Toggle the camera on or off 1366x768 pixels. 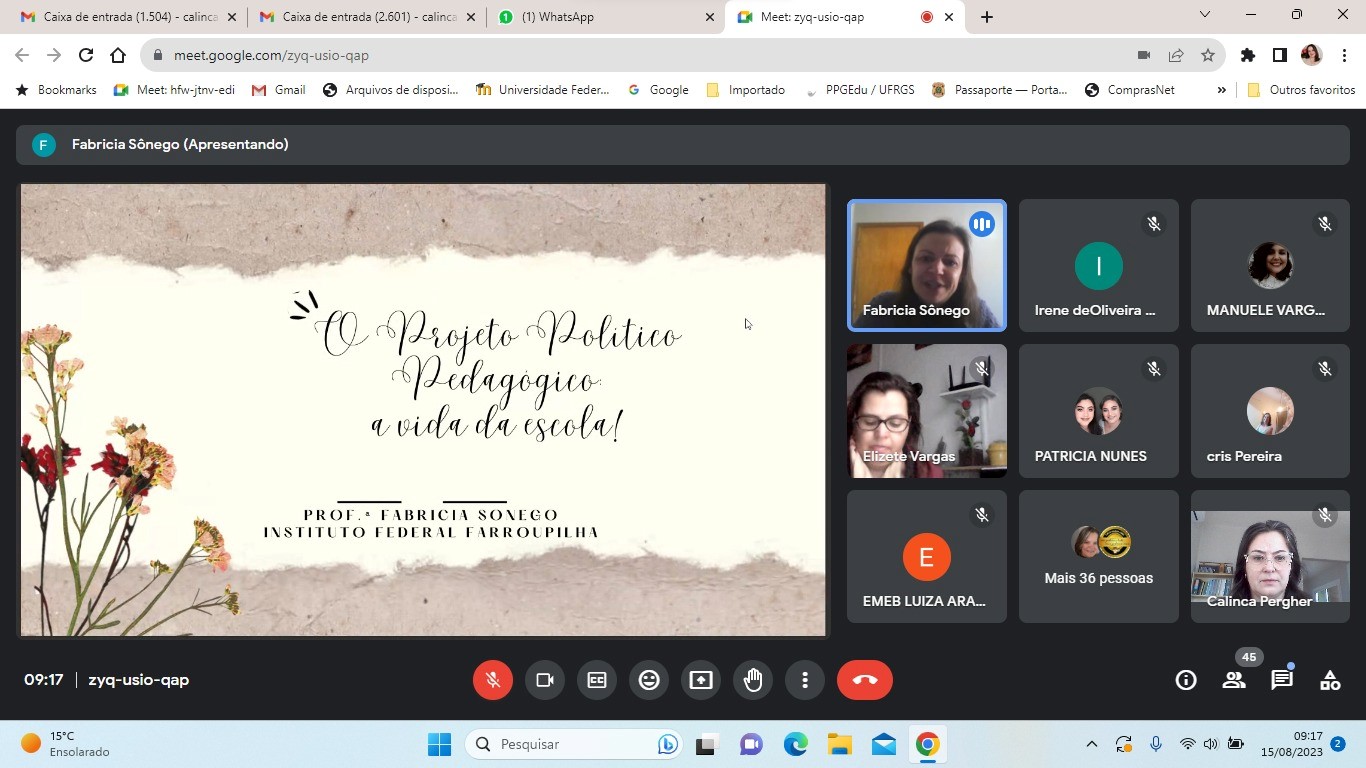tap(545, 680)
